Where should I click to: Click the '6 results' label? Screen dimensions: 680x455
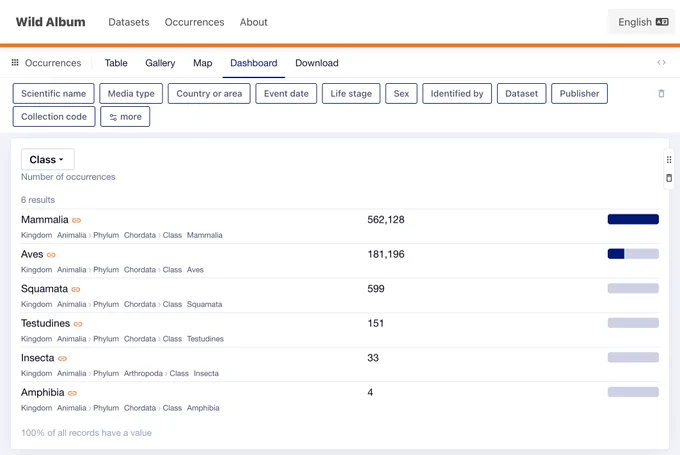tap(38, 200)
